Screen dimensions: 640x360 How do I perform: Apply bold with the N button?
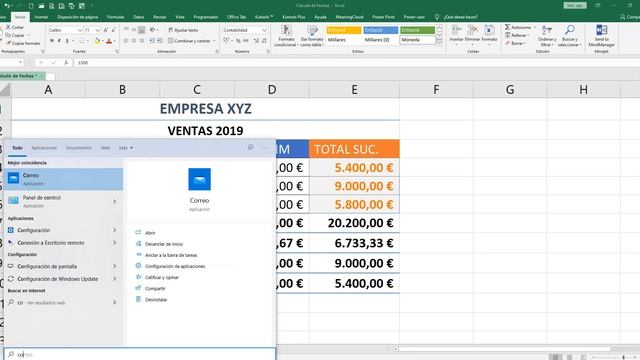pos(52,41)
